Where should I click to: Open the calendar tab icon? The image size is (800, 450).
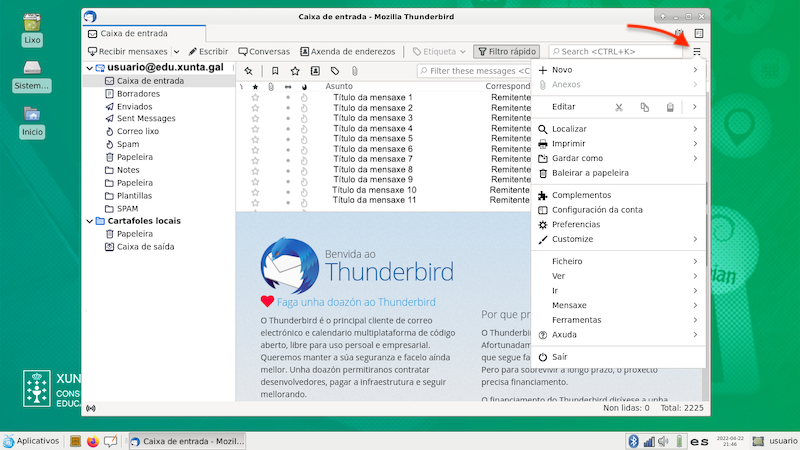coord(679,34)
